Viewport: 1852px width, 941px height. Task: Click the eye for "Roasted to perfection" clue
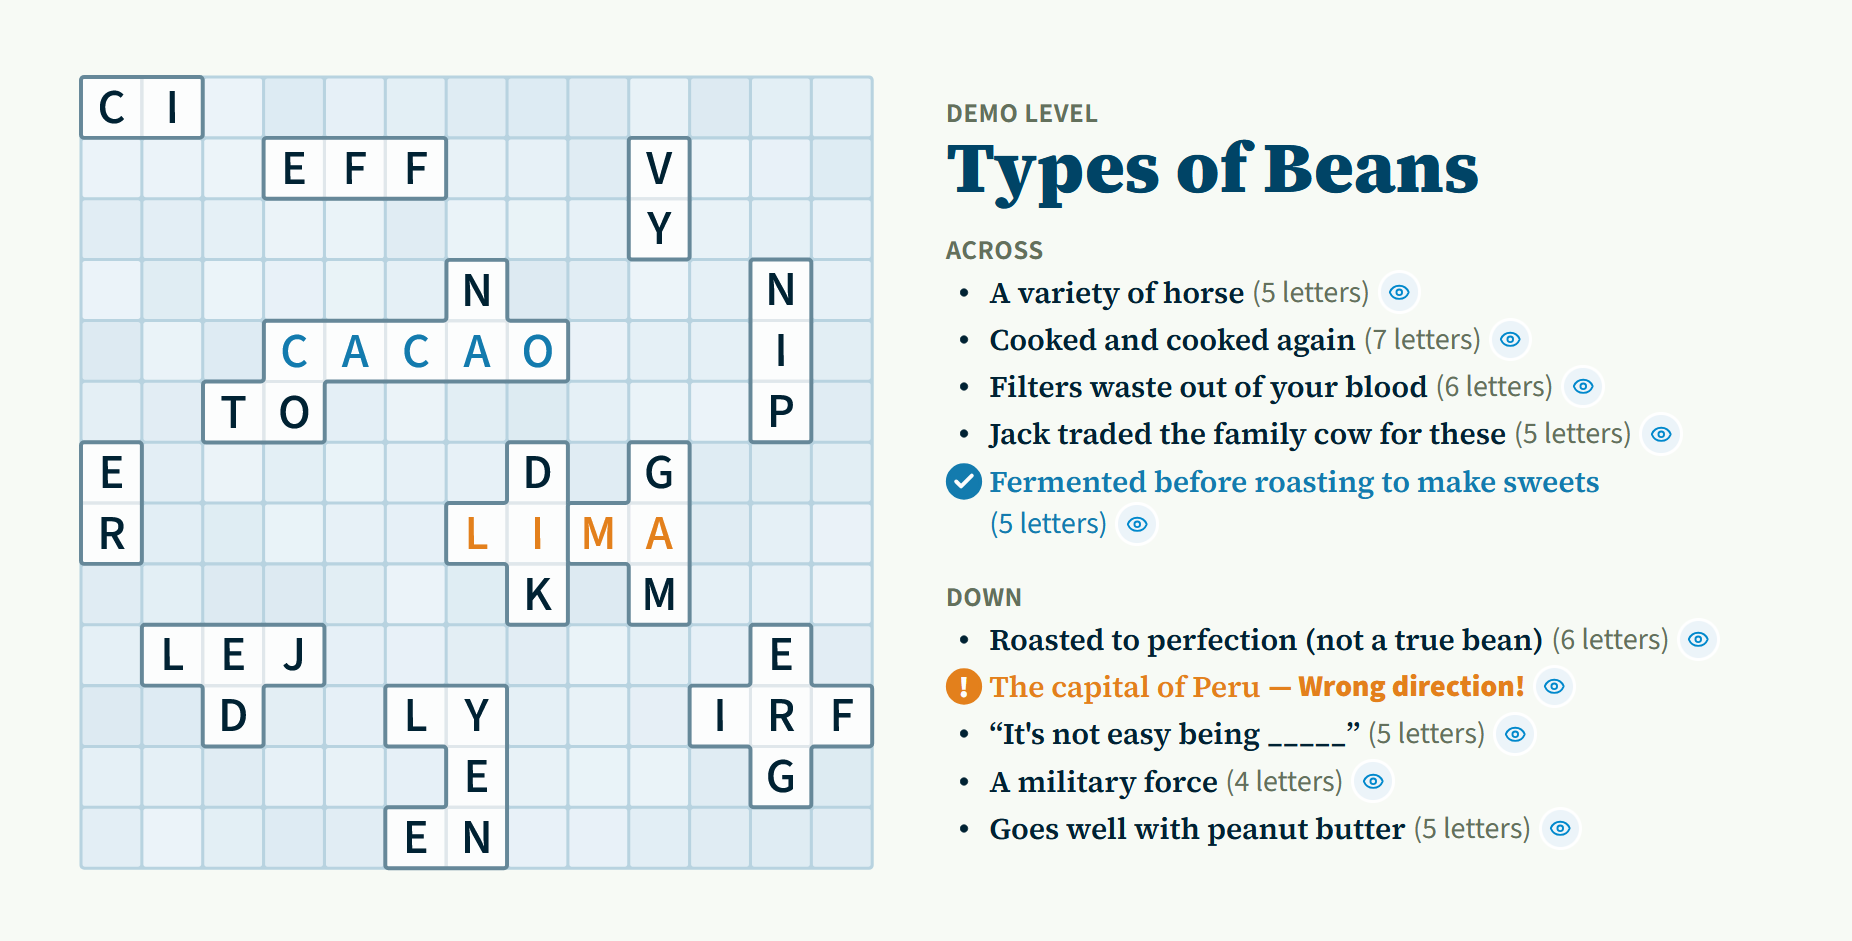(1698, 639)
